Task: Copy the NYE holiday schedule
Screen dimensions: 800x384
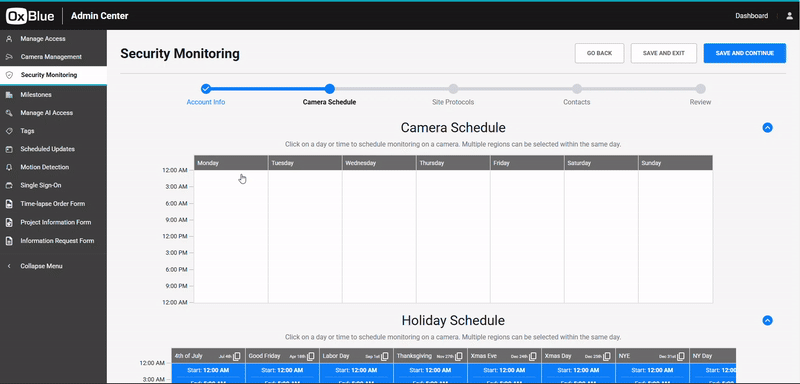Action: 681,356
